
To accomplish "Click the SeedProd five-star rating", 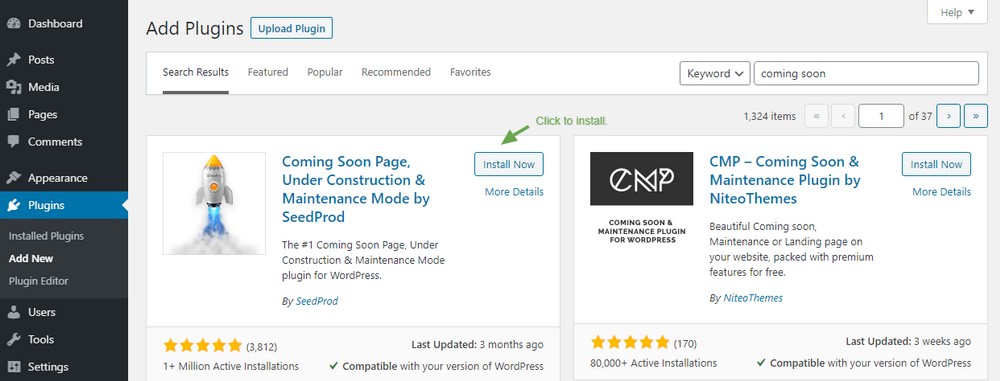I will click(x=203, y=346).
